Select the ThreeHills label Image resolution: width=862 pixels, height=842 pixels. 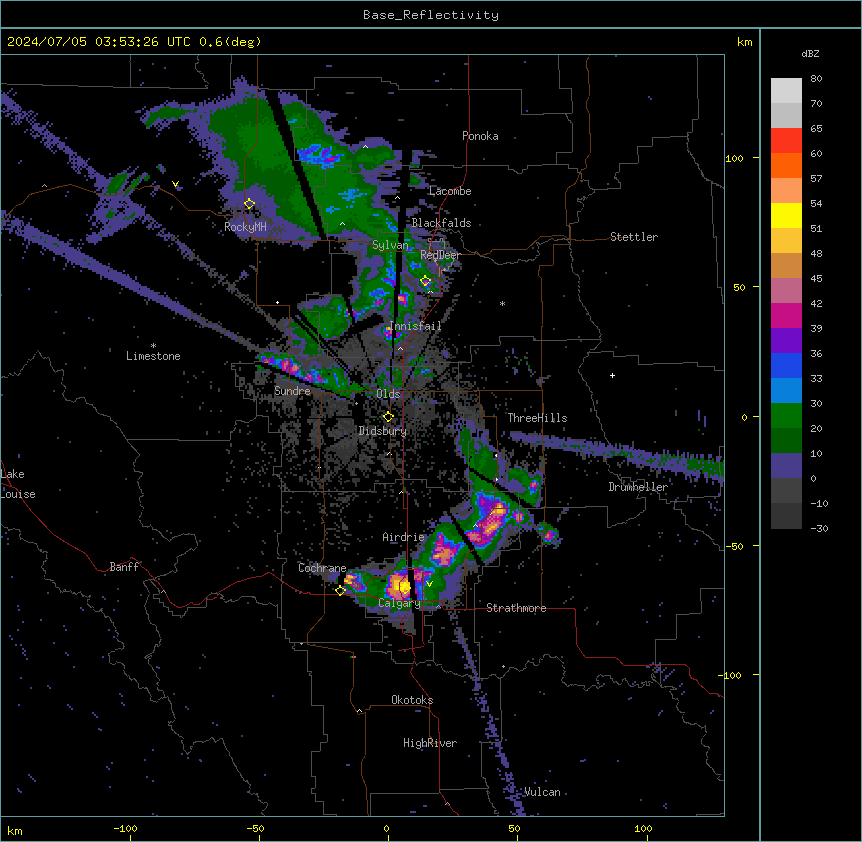[537, 418]
